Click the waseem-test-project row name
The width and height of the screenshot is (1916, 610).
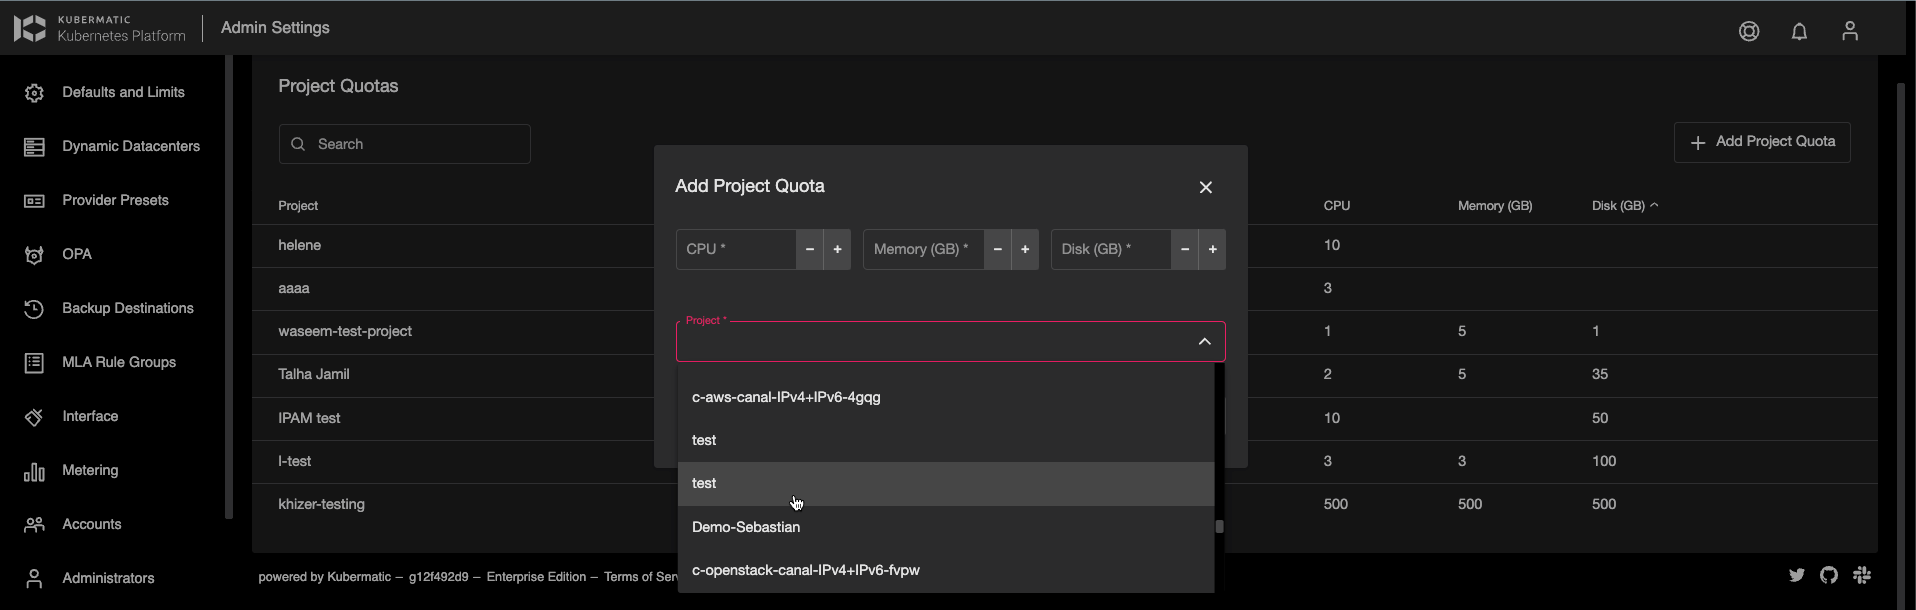345,331
